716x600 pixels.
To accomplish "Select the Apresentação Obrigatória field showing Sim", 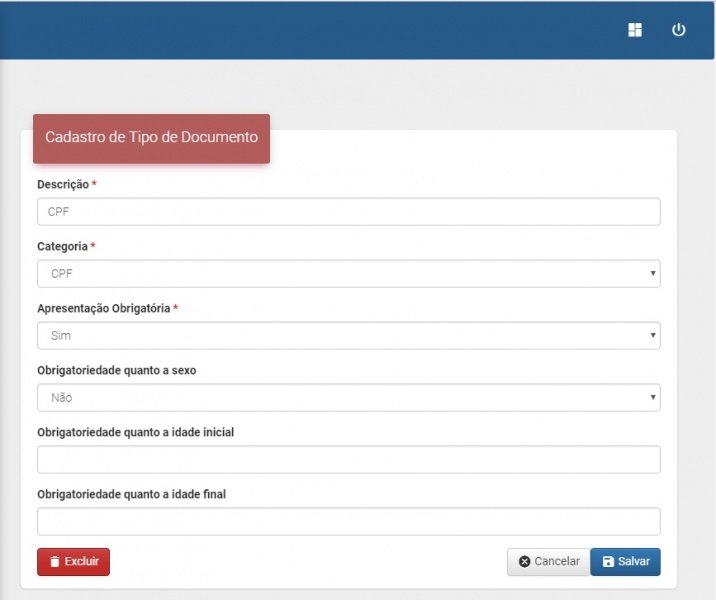I will coord(340,335).
